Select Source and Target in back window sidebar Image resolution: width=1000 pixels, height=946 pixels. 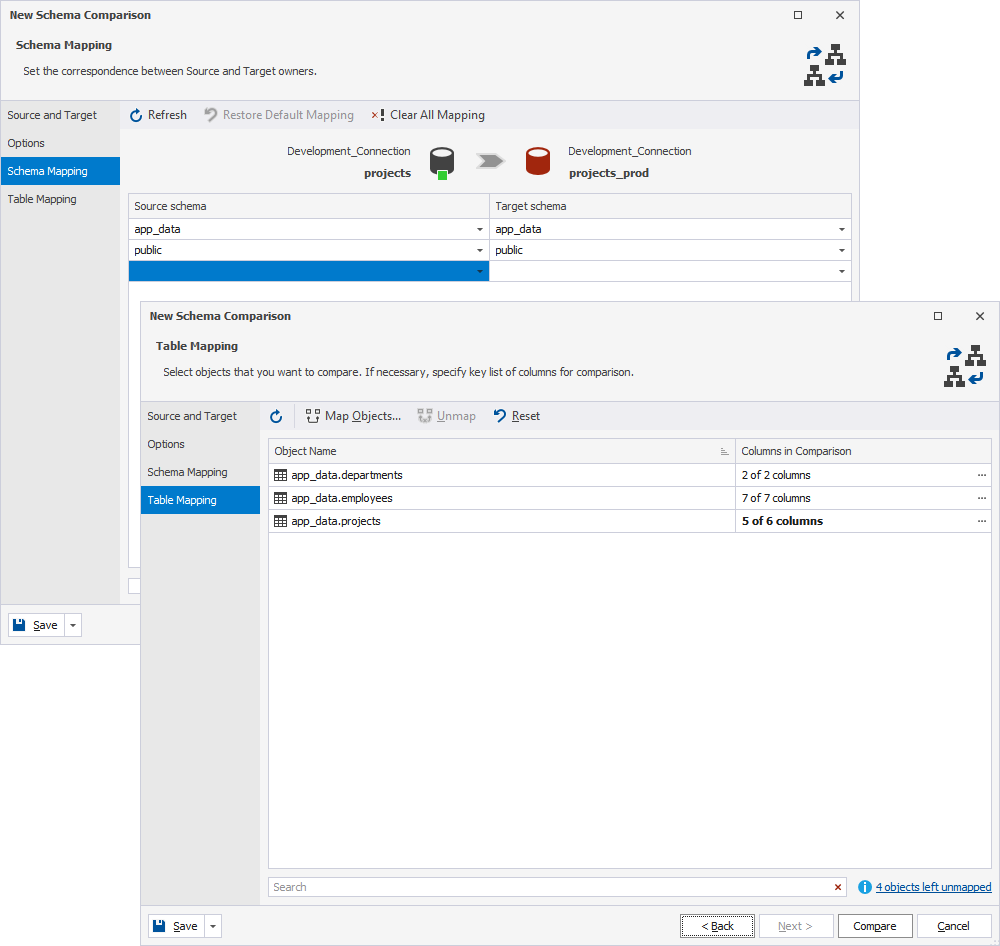[x=60, y=115]
